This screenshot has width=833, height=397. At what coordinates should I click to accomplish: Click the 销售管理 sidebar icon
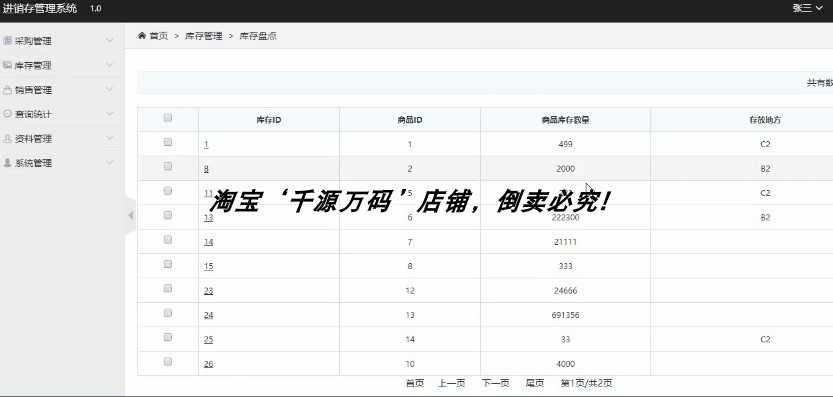click(x=7, y=89)
